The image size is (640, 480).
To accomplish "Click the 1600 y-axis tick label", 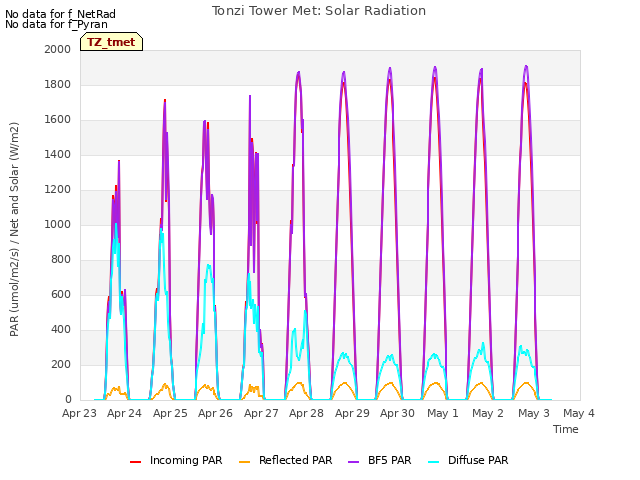I will [58, 120].
